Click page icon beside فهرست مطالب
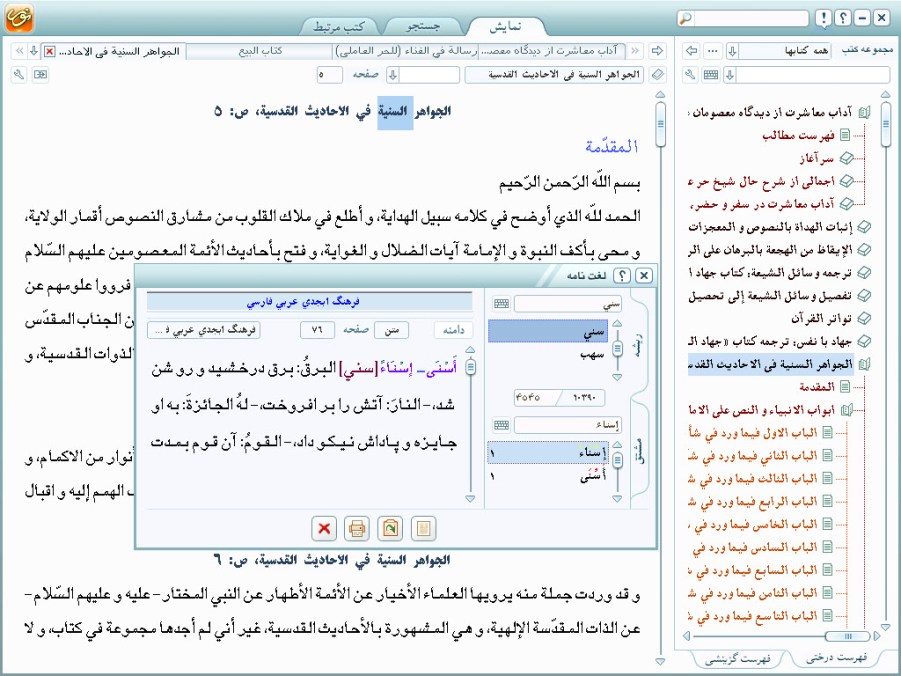 tap(845, 135)
